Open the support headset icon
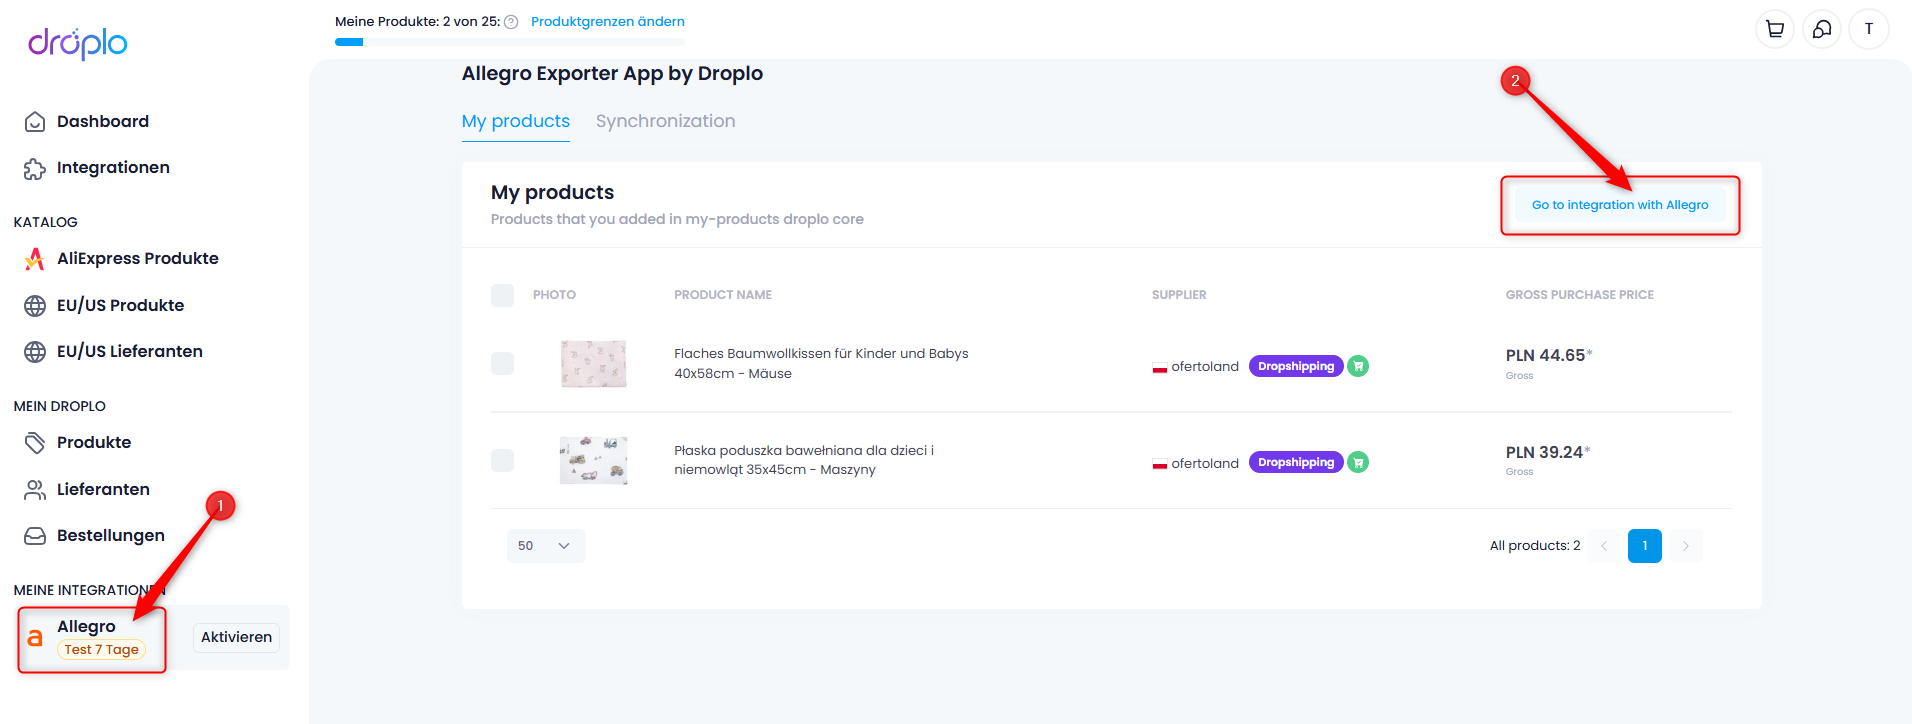The height and width of the screenshot is (724, 1912). (x=1822, y=29)
